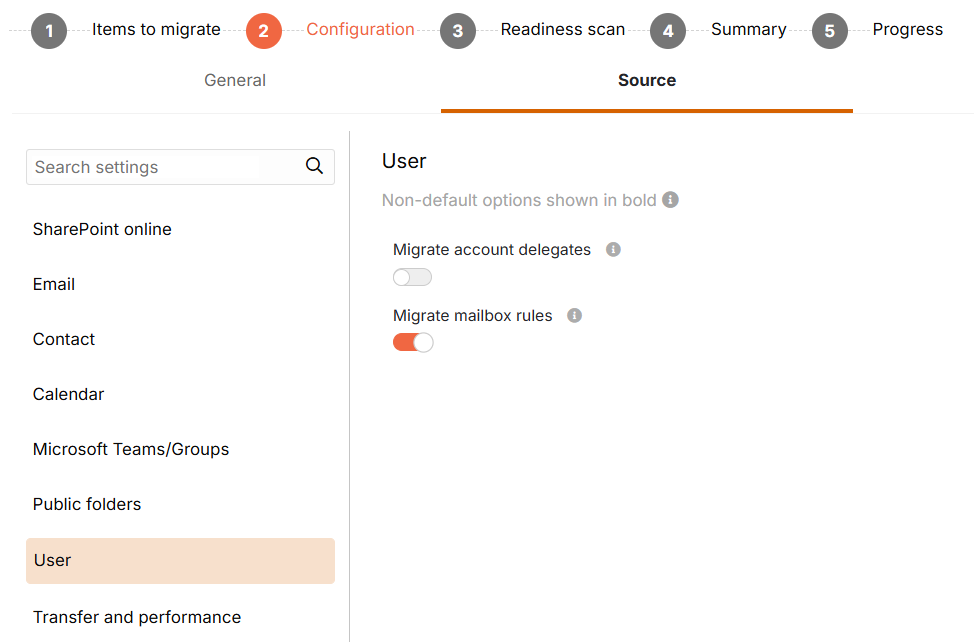This screenshot has width=974, height=642.
Task: Click in the Search settings field
Action: click(180, 167)
